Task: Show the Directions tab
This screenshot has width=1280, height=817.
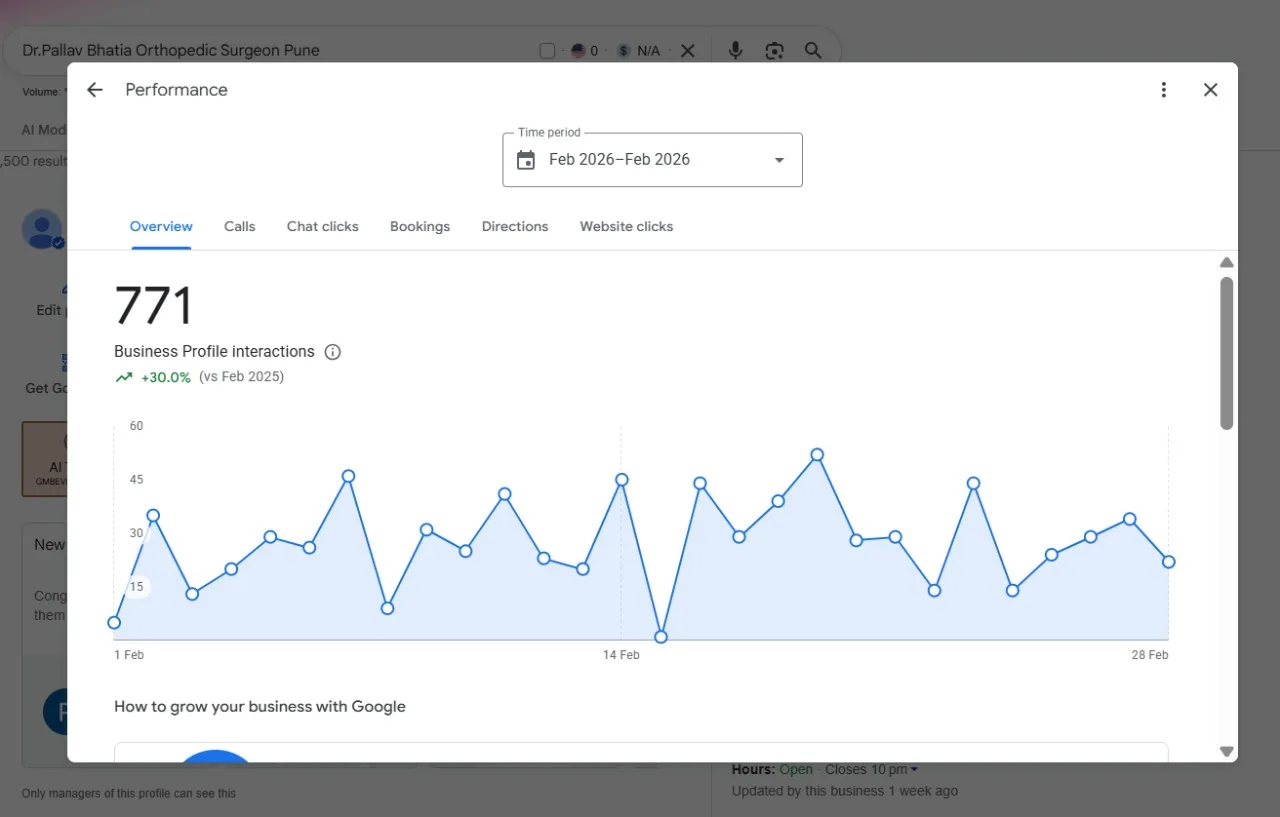Action: [x=515, y=226]
